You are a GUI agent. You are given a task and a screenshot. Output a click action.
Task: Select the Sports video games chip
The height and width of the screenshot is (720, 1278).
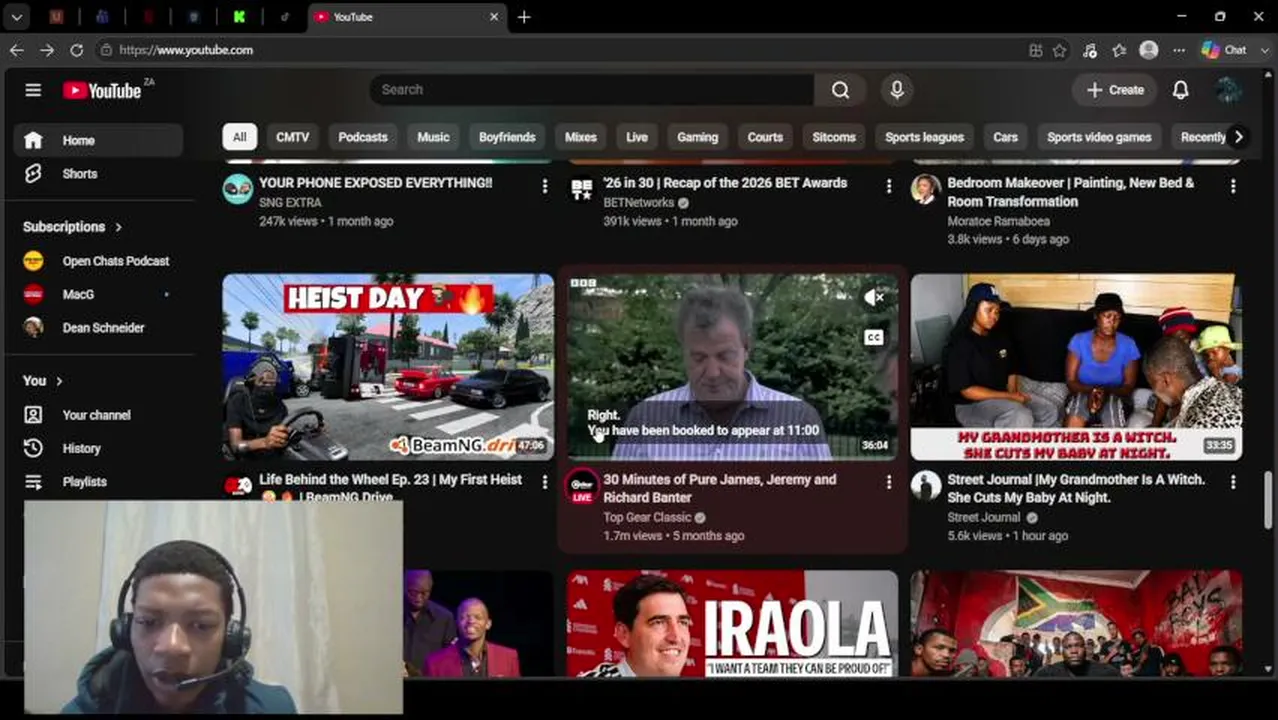pyautogui.click(x=1099, y=137)
